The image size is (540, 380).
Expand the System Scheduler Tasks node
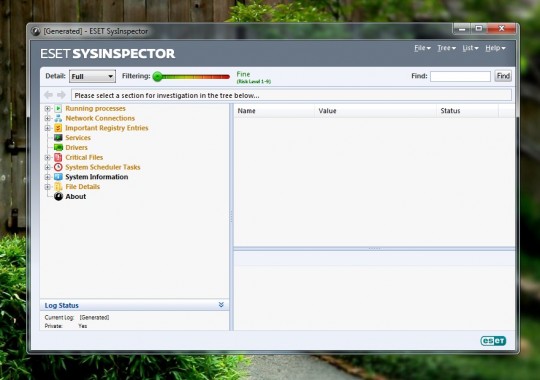coord(48,167)
